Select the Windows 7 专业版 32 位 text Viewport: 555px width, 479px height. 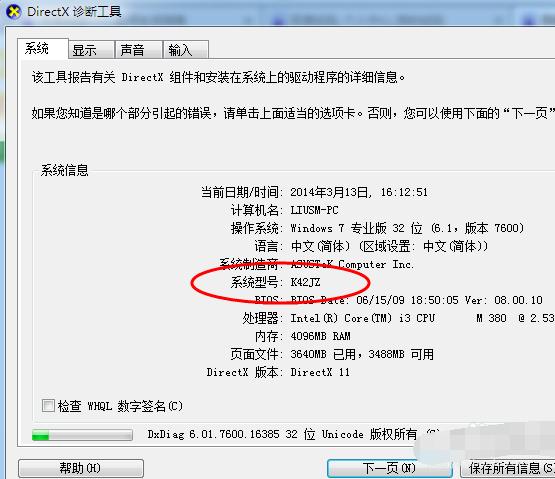[x=356, y=228]
